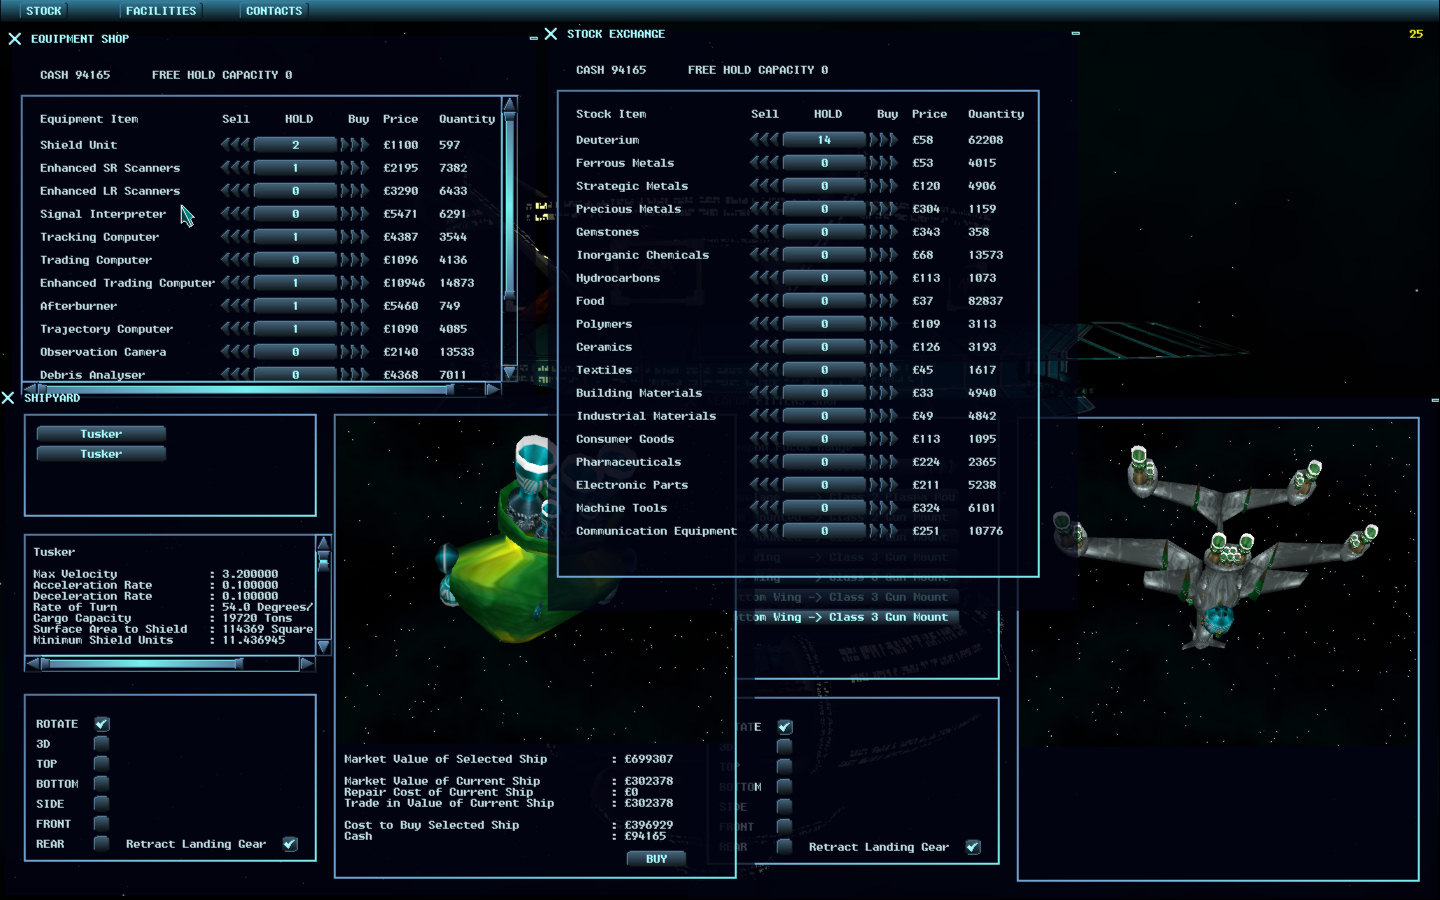The height and width of the screenshot is (900, 1440).
Task: Toggle Retract Landing Gear in right panel
Action: pyautogui.click(x=973, y=847)
